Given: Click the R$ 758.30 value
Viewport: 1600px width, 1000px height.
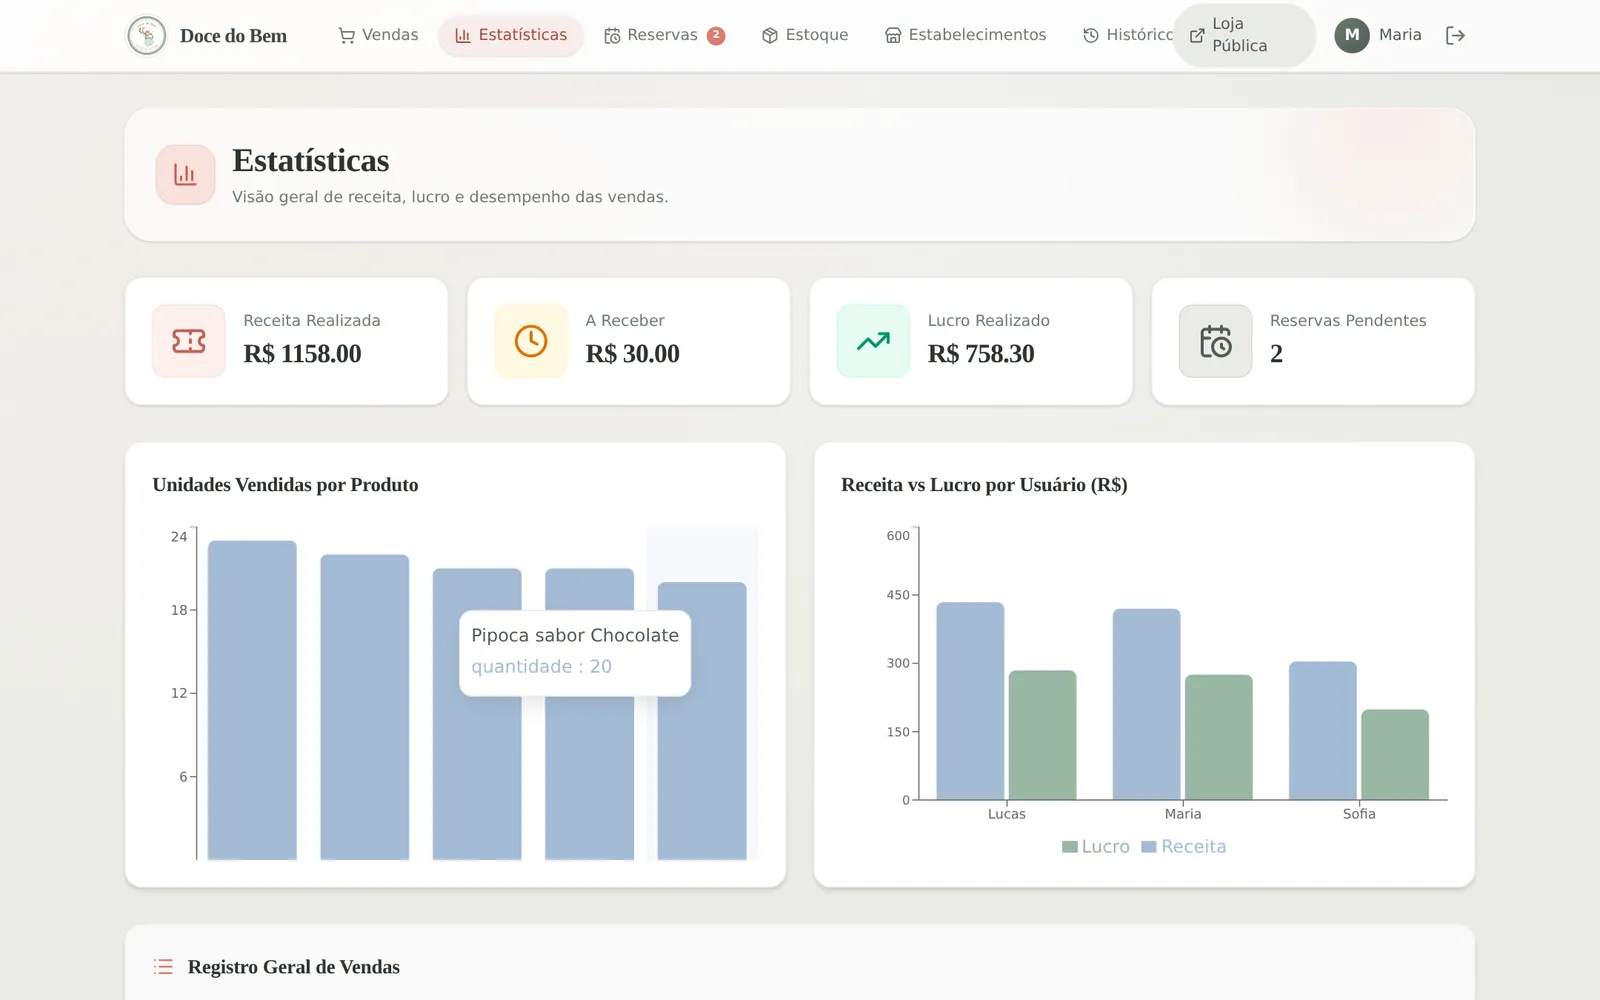Looking at the screenshot, I should [981, 354].
